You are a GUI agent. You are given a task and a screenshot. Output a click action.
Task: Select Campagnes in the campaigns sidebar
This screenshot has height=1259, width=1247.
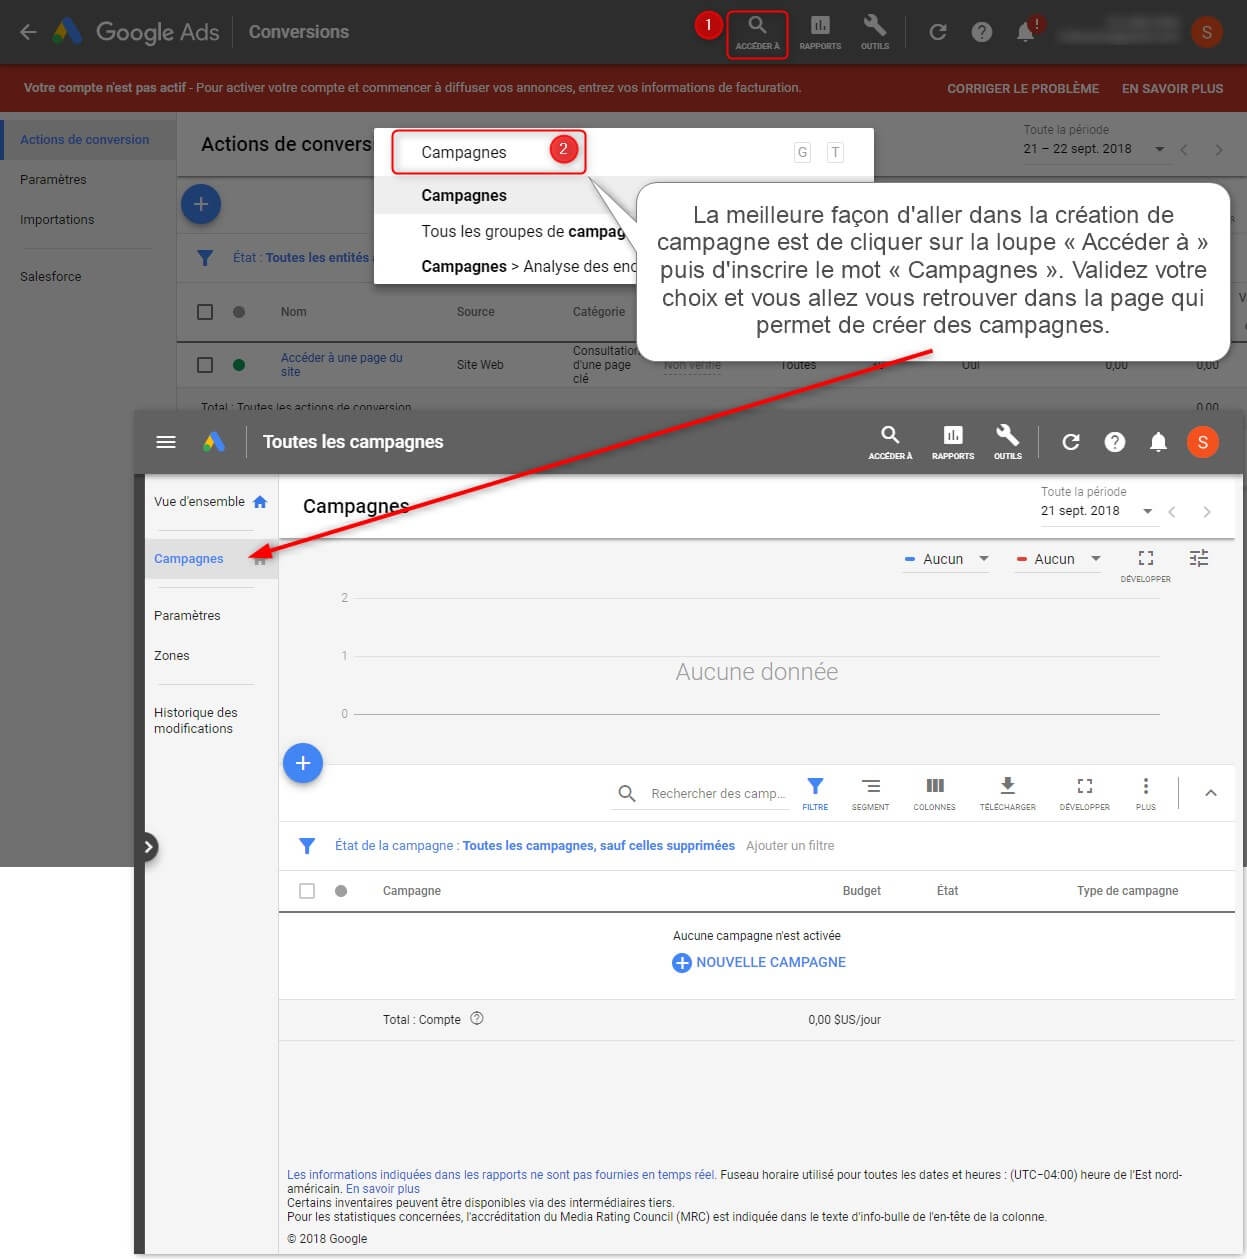coord(189,559)
